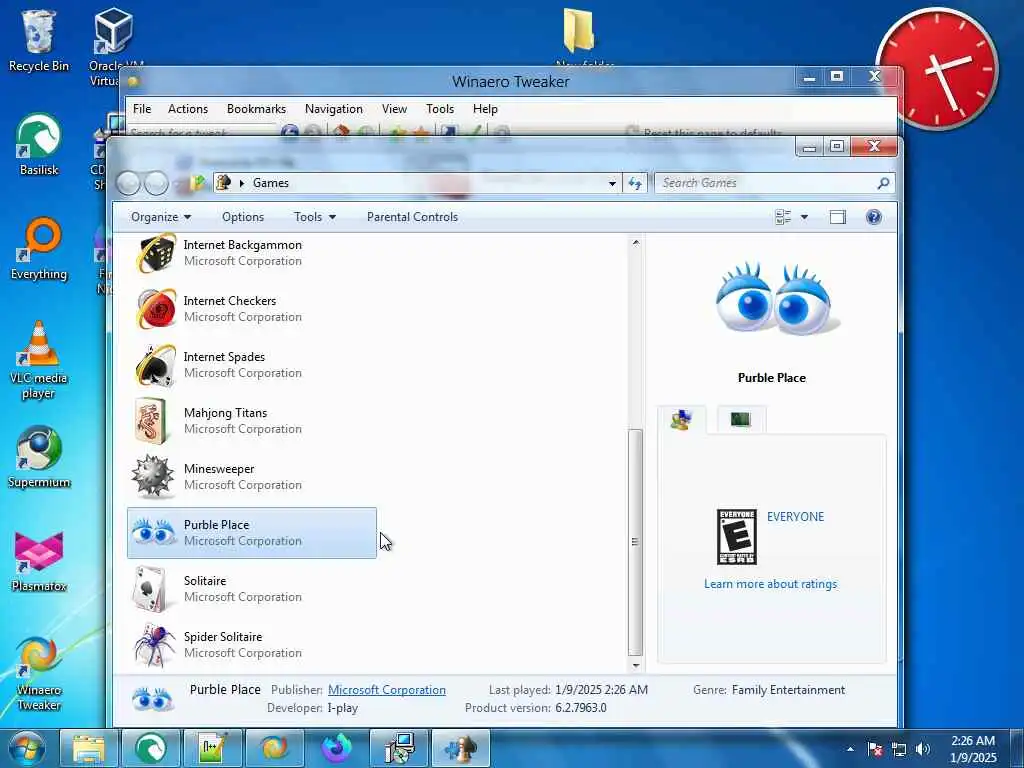Switch to the performance tab in preview pane
1024x768 pixels.
pyautogui.click(x=741, y=420)
